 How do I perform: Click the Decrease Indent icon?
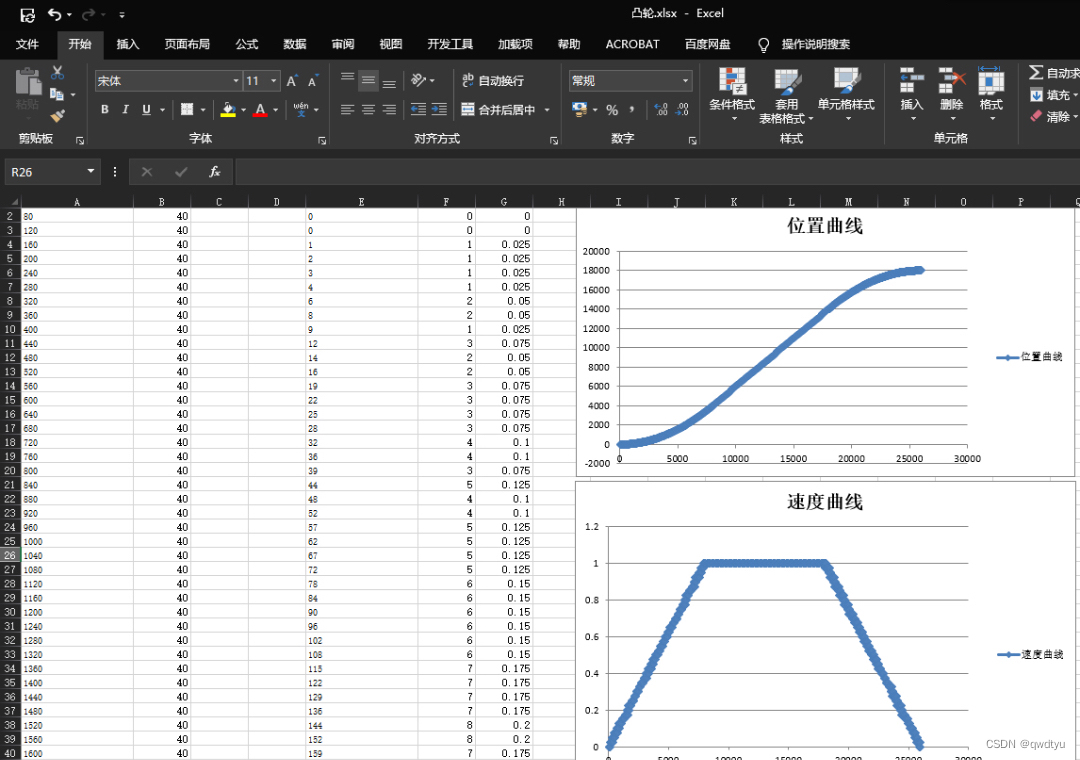pos(418,110)
